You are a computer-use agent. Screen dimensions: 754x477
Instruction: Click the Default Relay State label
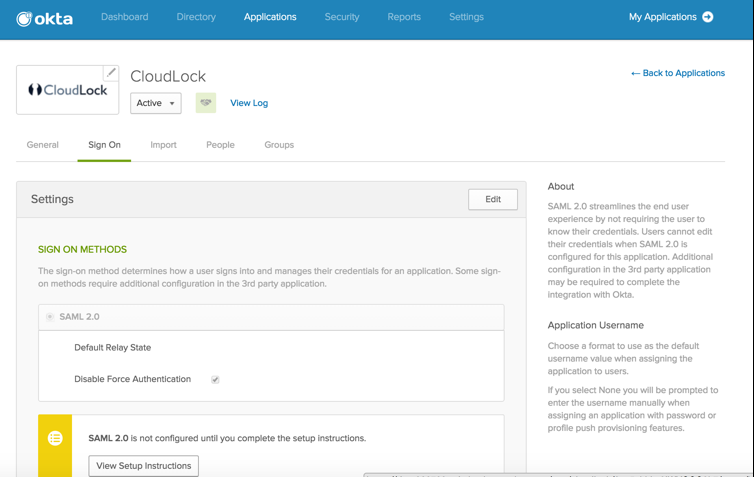pos(113,347)
